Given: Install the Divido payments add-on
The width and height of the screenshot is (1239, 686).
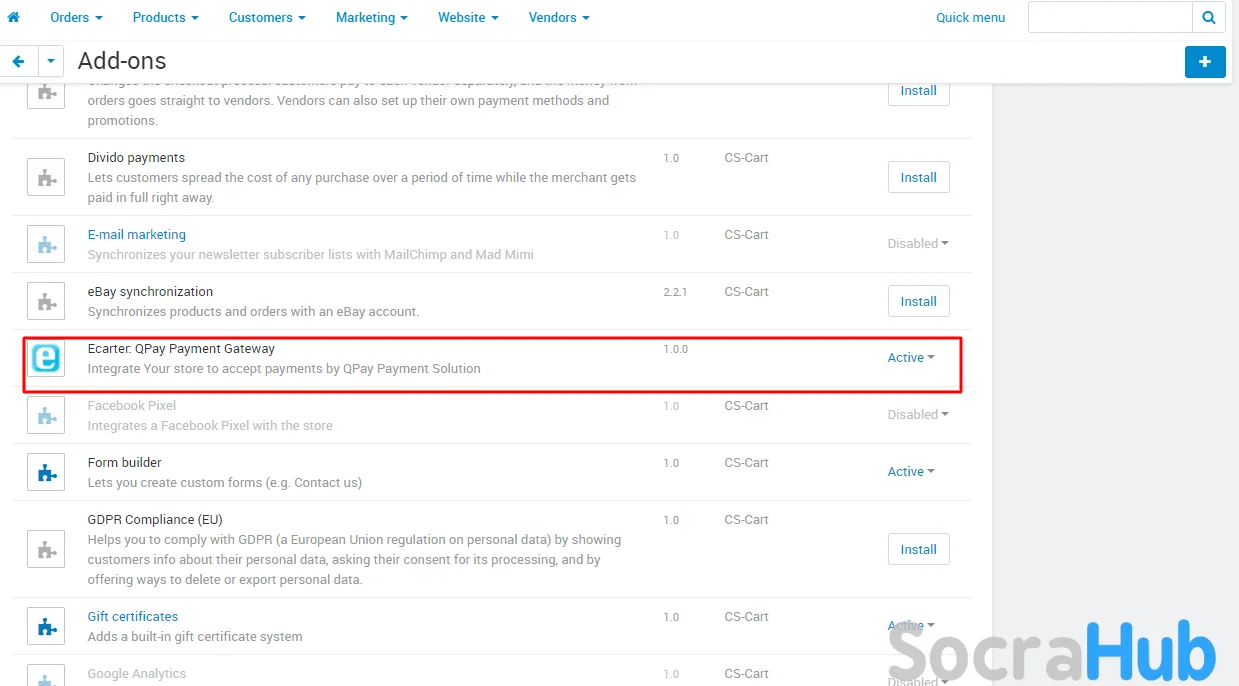Looking at the screenshot, I should click(x=918, y=178).
